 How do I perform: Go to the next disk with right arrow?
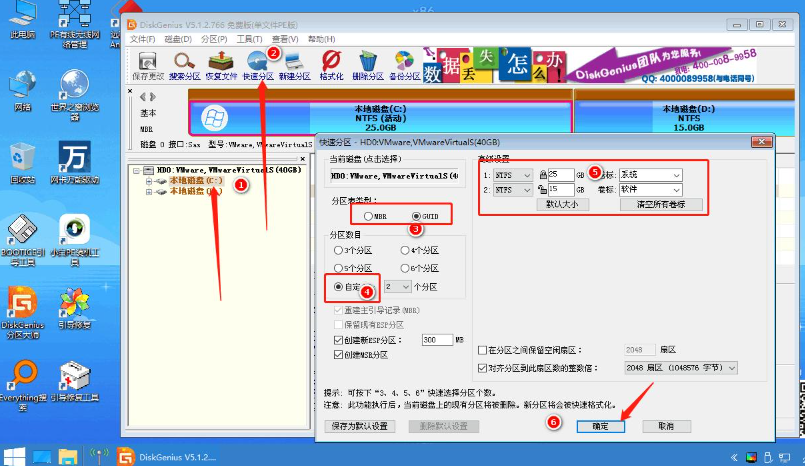point(153,96)
